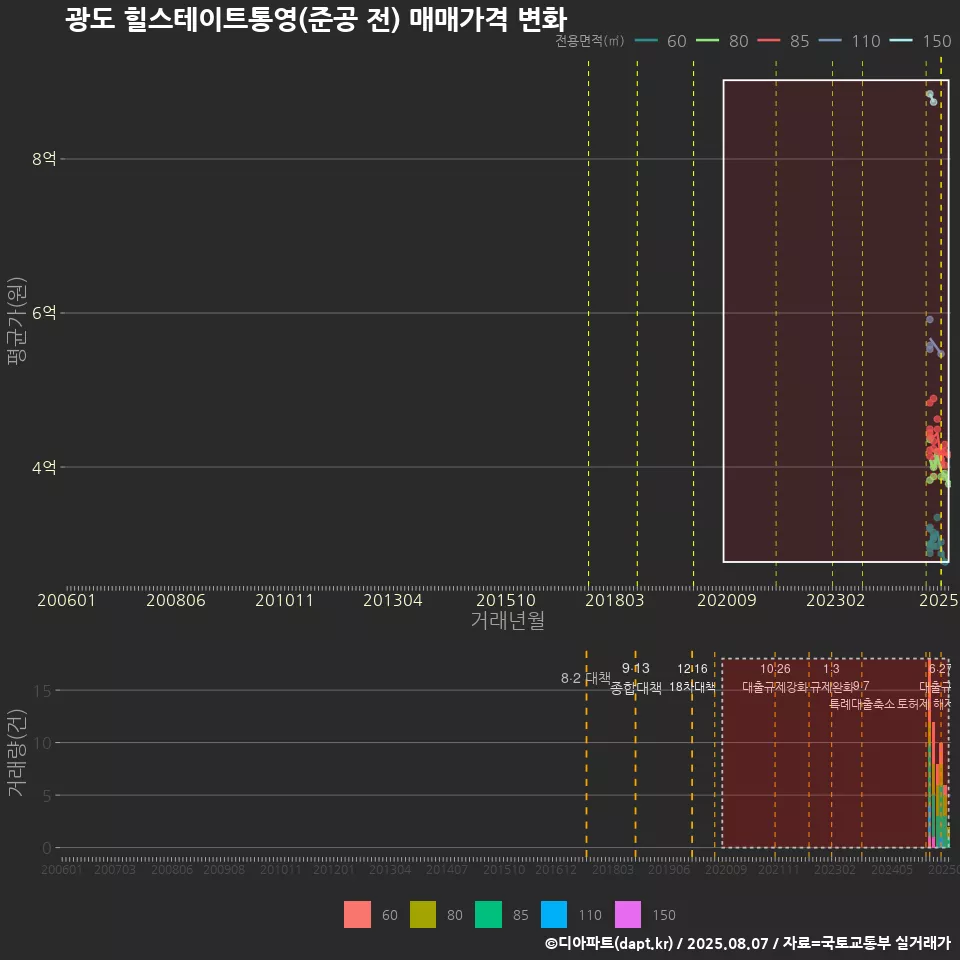The width and height of the screenshot is (960, 960).
Task: Click the '2025.08.07' date in the footer
Action: coord(727,943)
